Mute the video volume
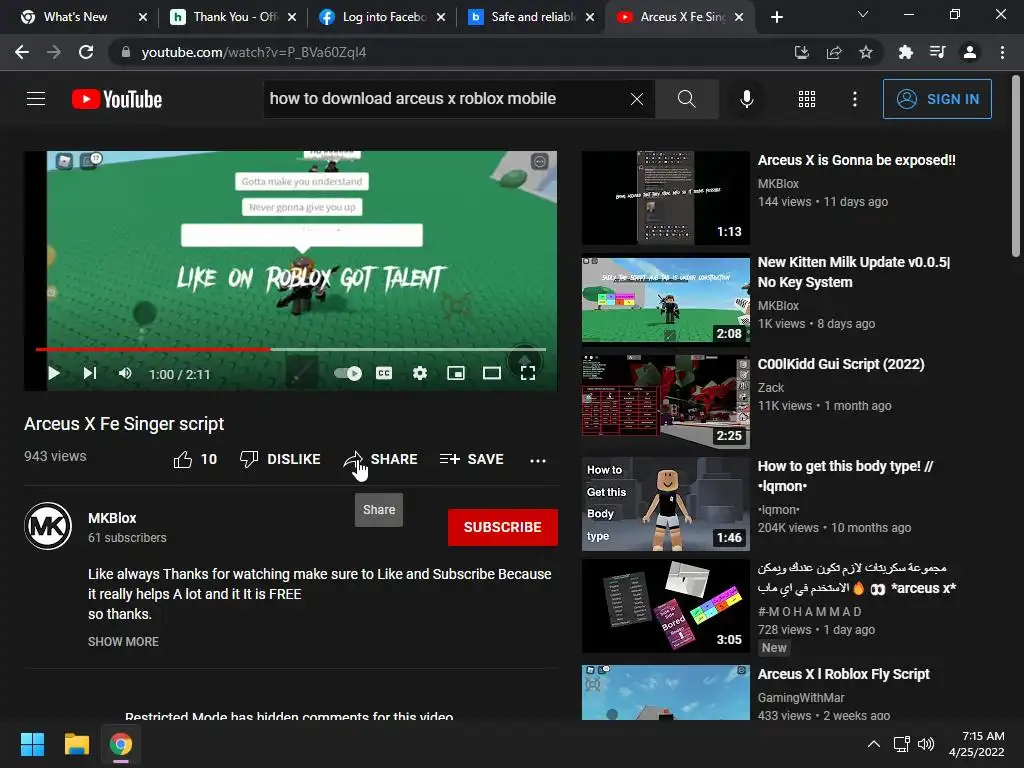The image size is (1024, 768). tap(125, 373)
